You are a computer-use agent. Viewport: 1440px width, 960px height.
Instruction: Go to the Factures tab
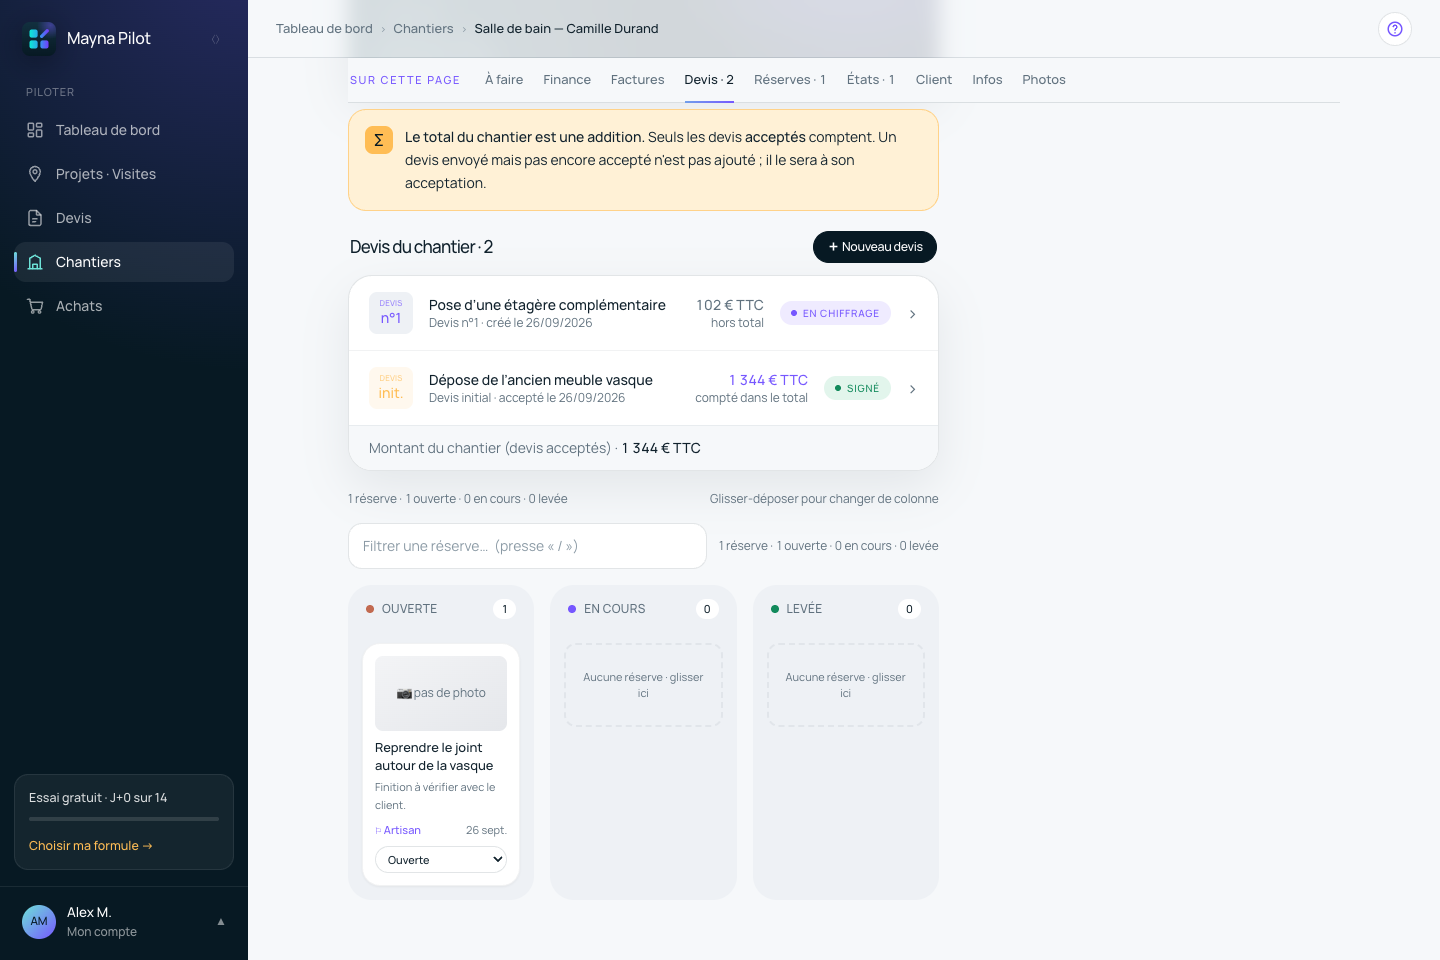click(x=637, y=80)
